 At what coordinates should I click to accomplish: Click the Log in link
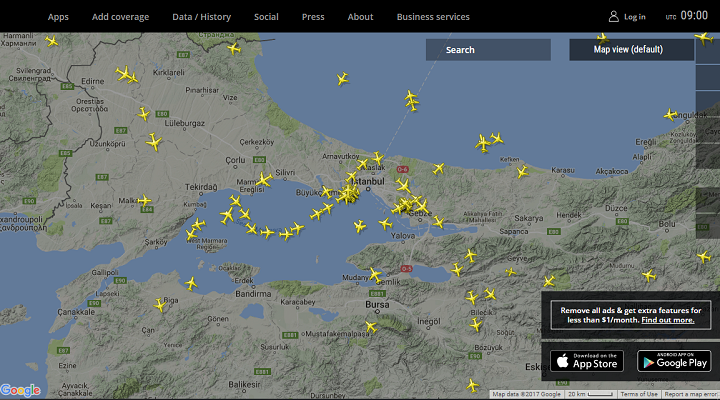click(635, 17)
